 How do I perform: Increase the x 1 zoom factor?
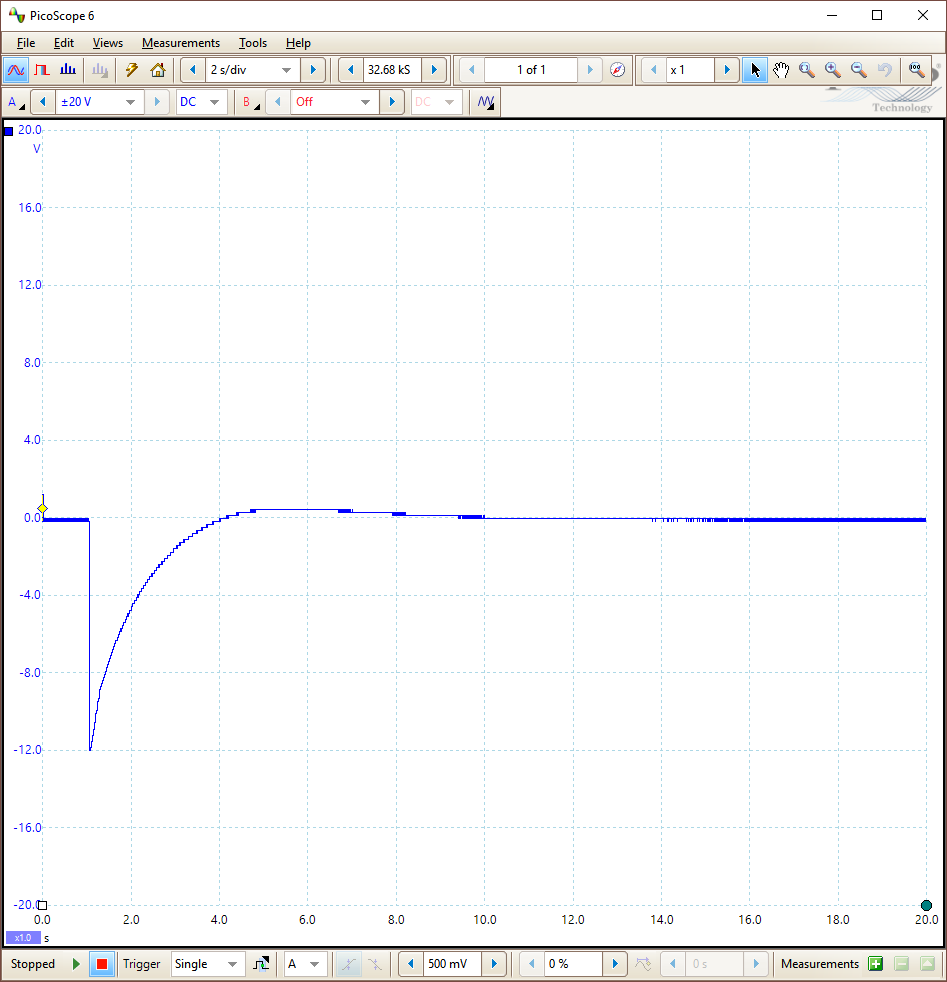(x=727, y=70)
